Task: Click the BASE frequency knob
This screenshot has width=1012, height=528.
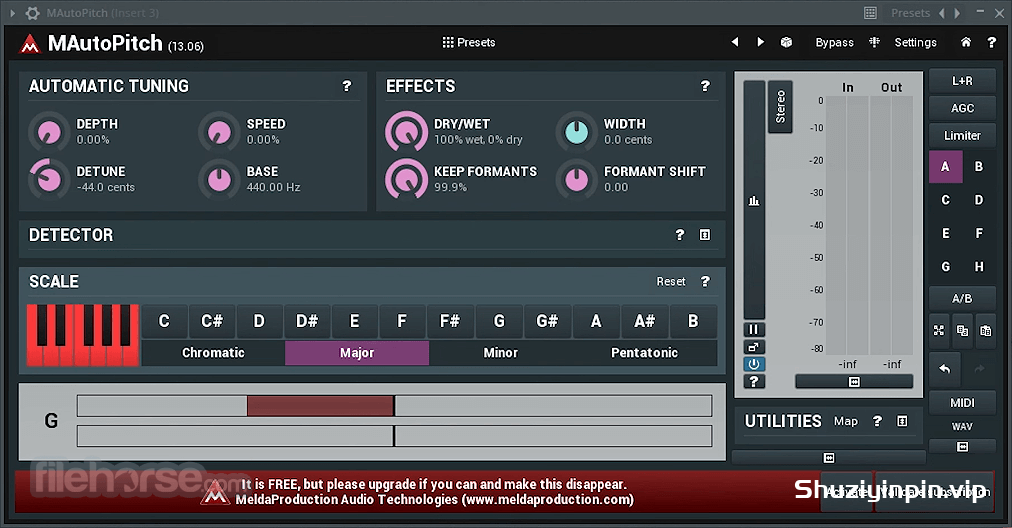Action: click(x=219, y=179)
